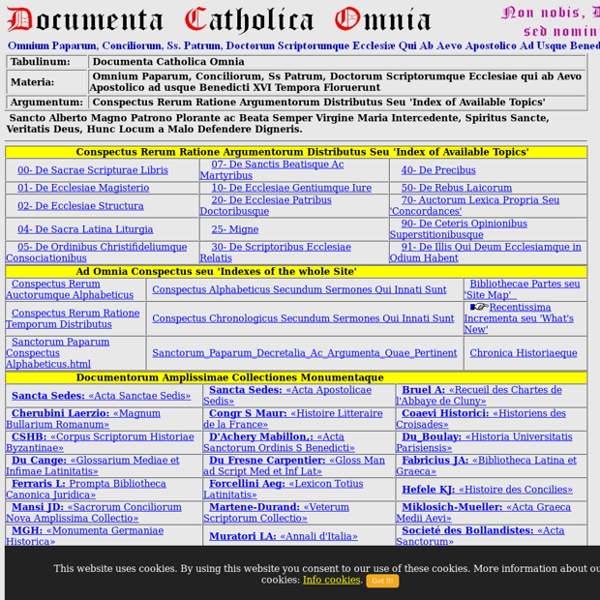Dismiss cookie banner with Got It! button
Screen dimensions: 600x600
coord(382,580)
